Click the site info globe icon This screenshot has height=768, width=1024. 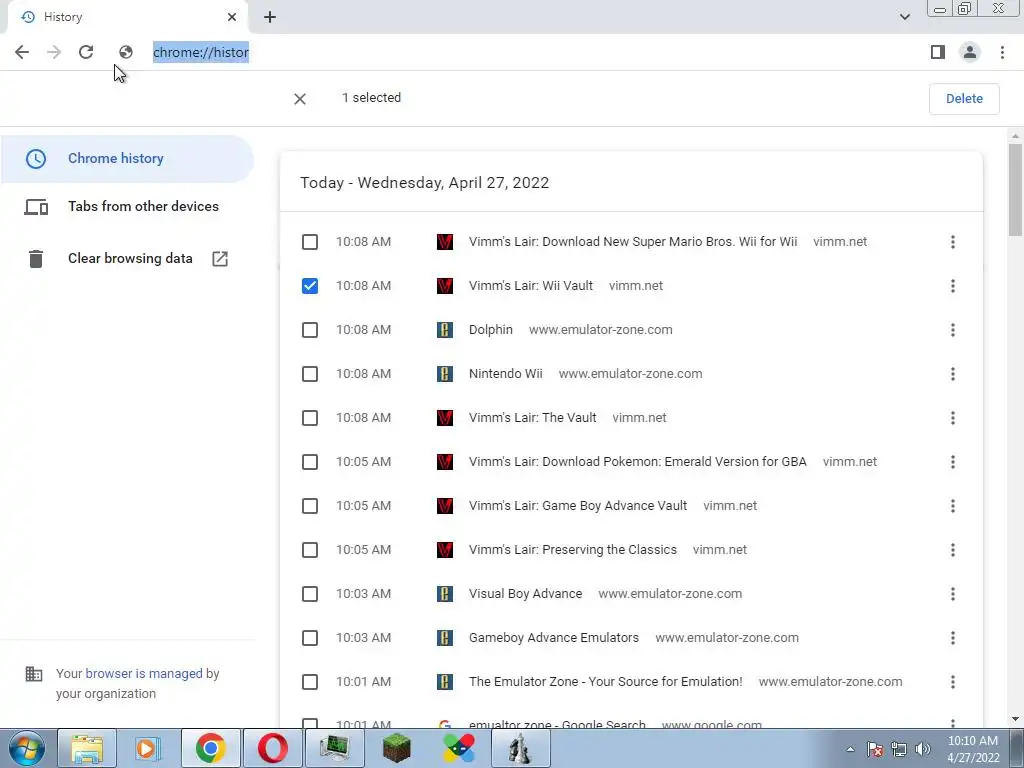tap(125, 52)
